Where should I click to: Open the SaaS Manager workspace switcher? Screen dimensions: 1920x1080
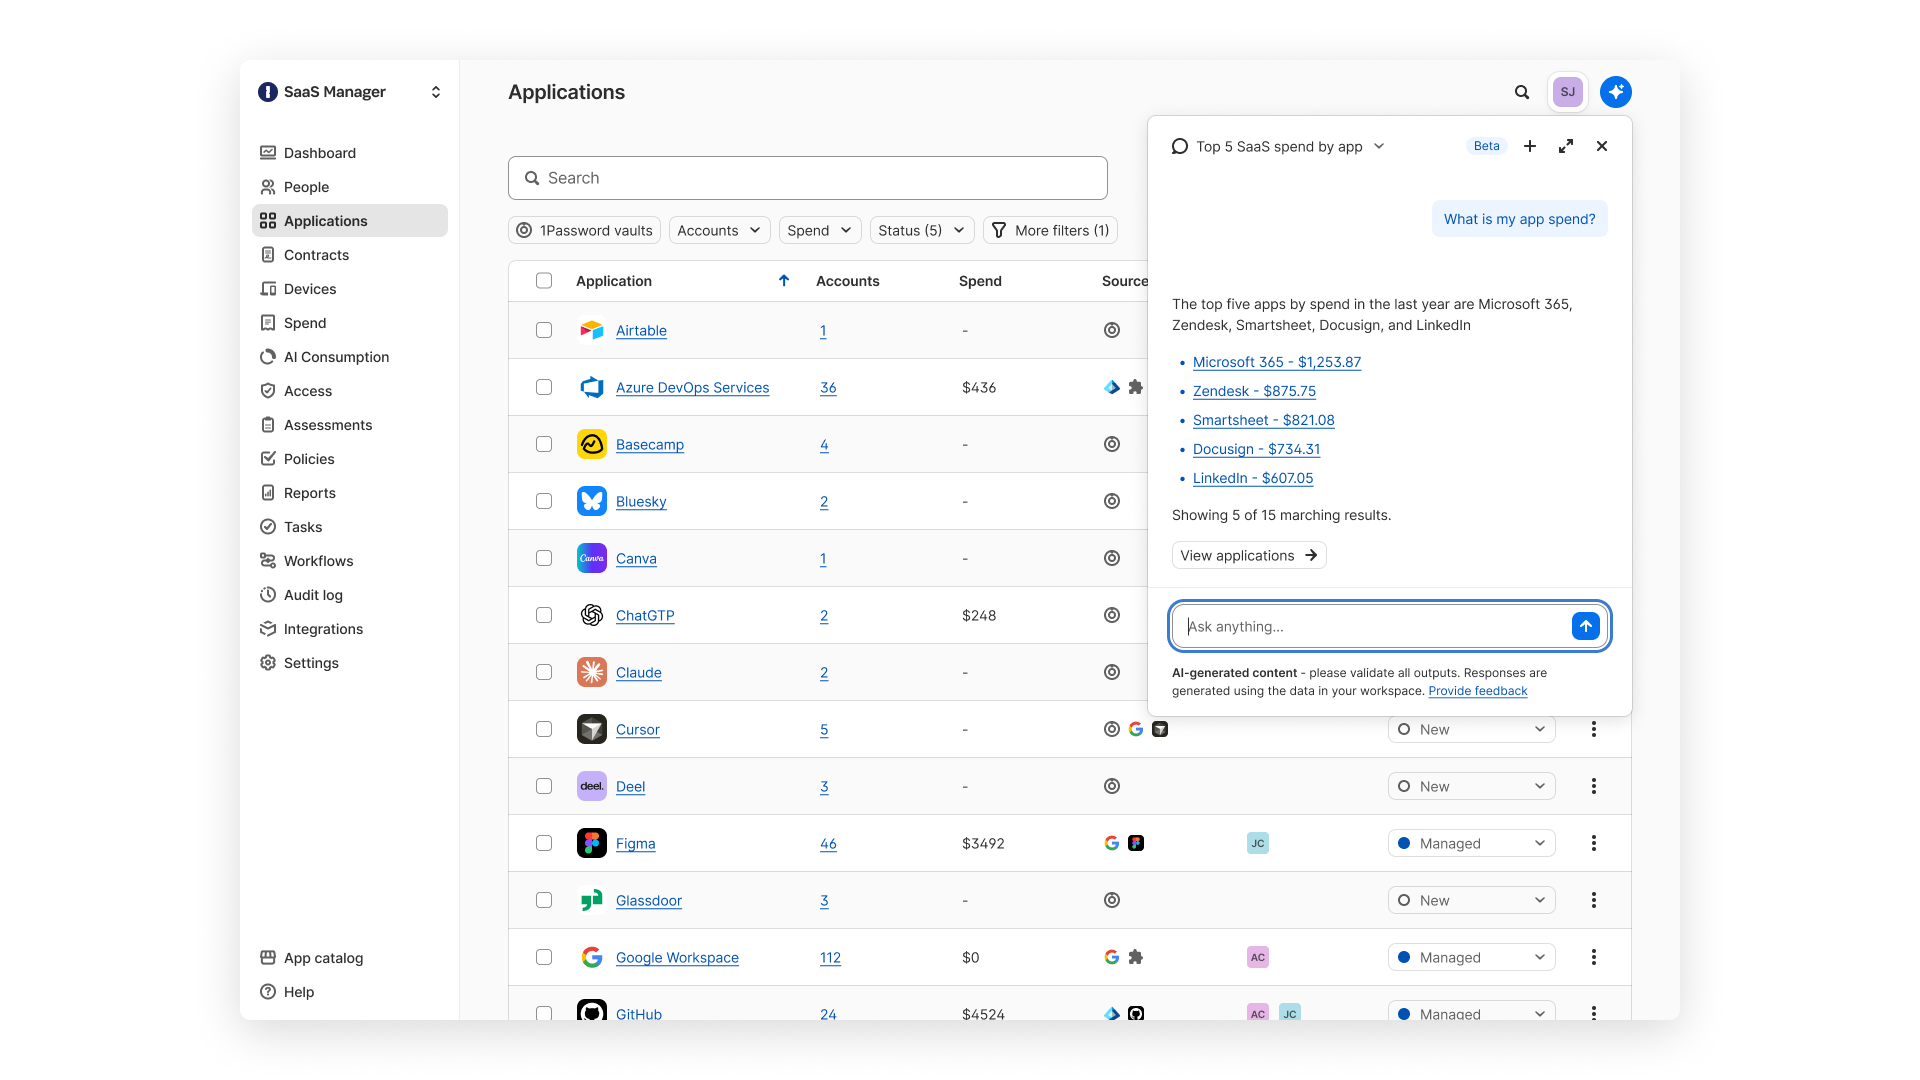click(350, 92)
